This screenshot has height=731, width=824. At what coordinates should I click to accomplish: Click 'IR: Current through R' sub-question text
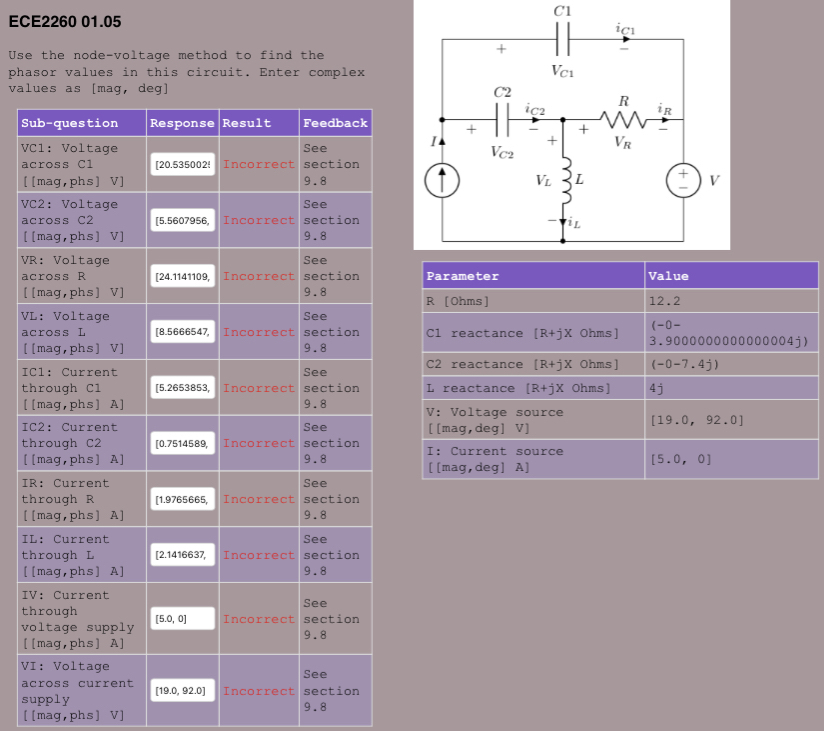click(x=72, y=499)
